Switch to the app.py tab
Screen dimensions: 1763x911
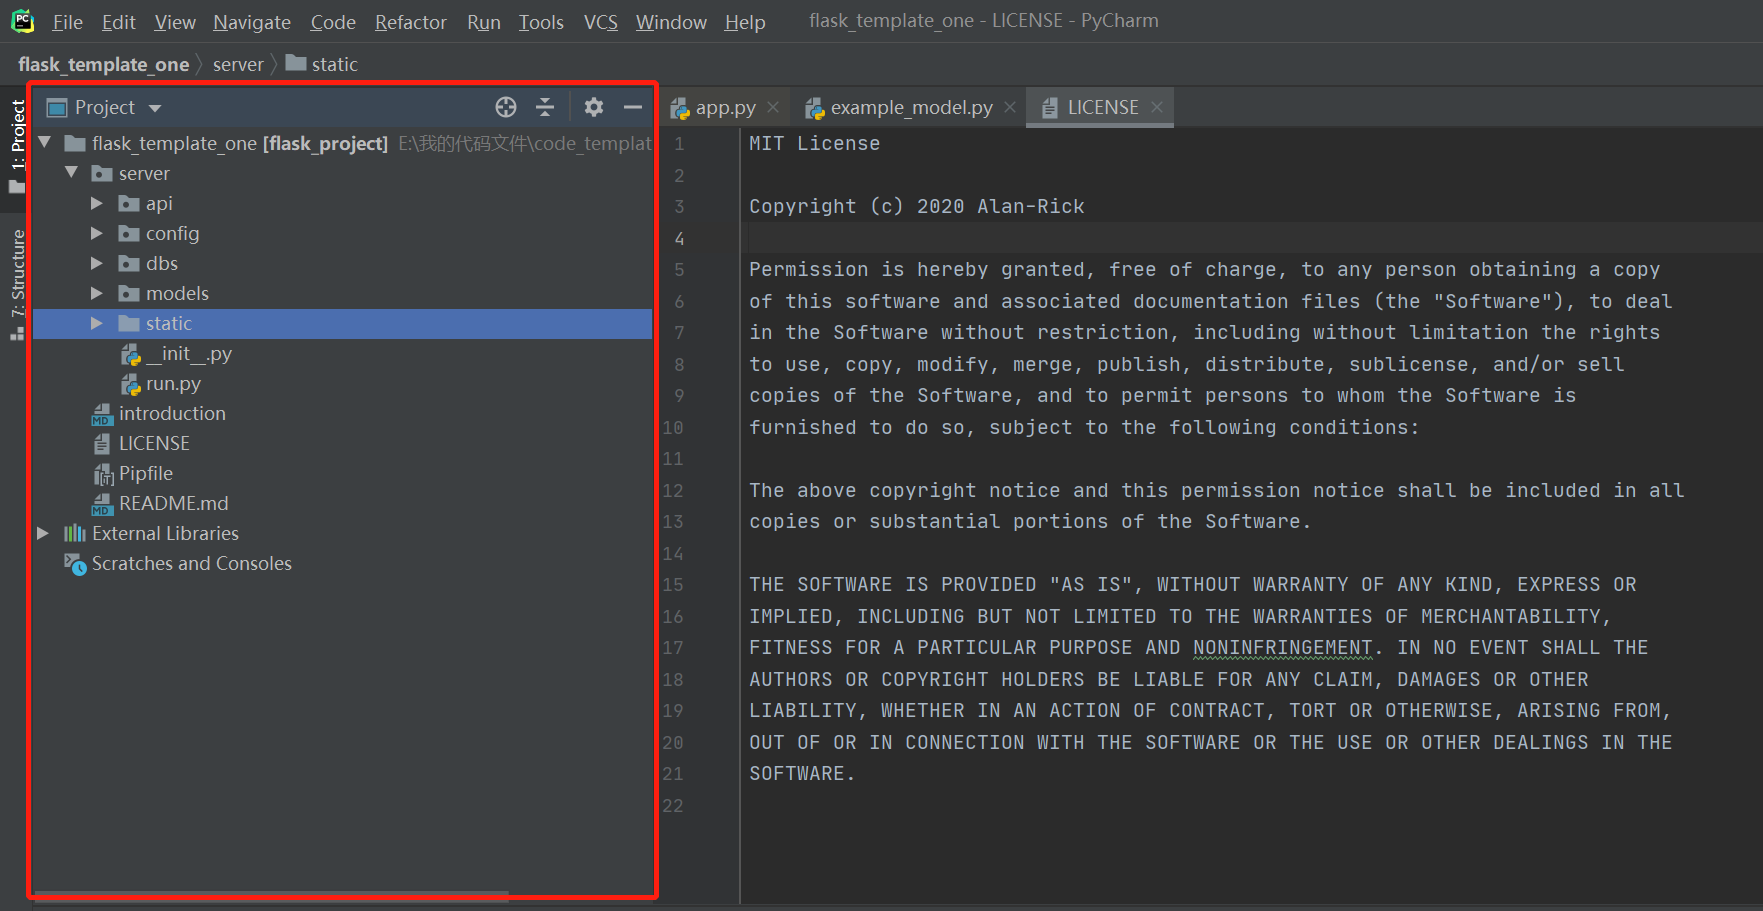(x=725, y=107)
